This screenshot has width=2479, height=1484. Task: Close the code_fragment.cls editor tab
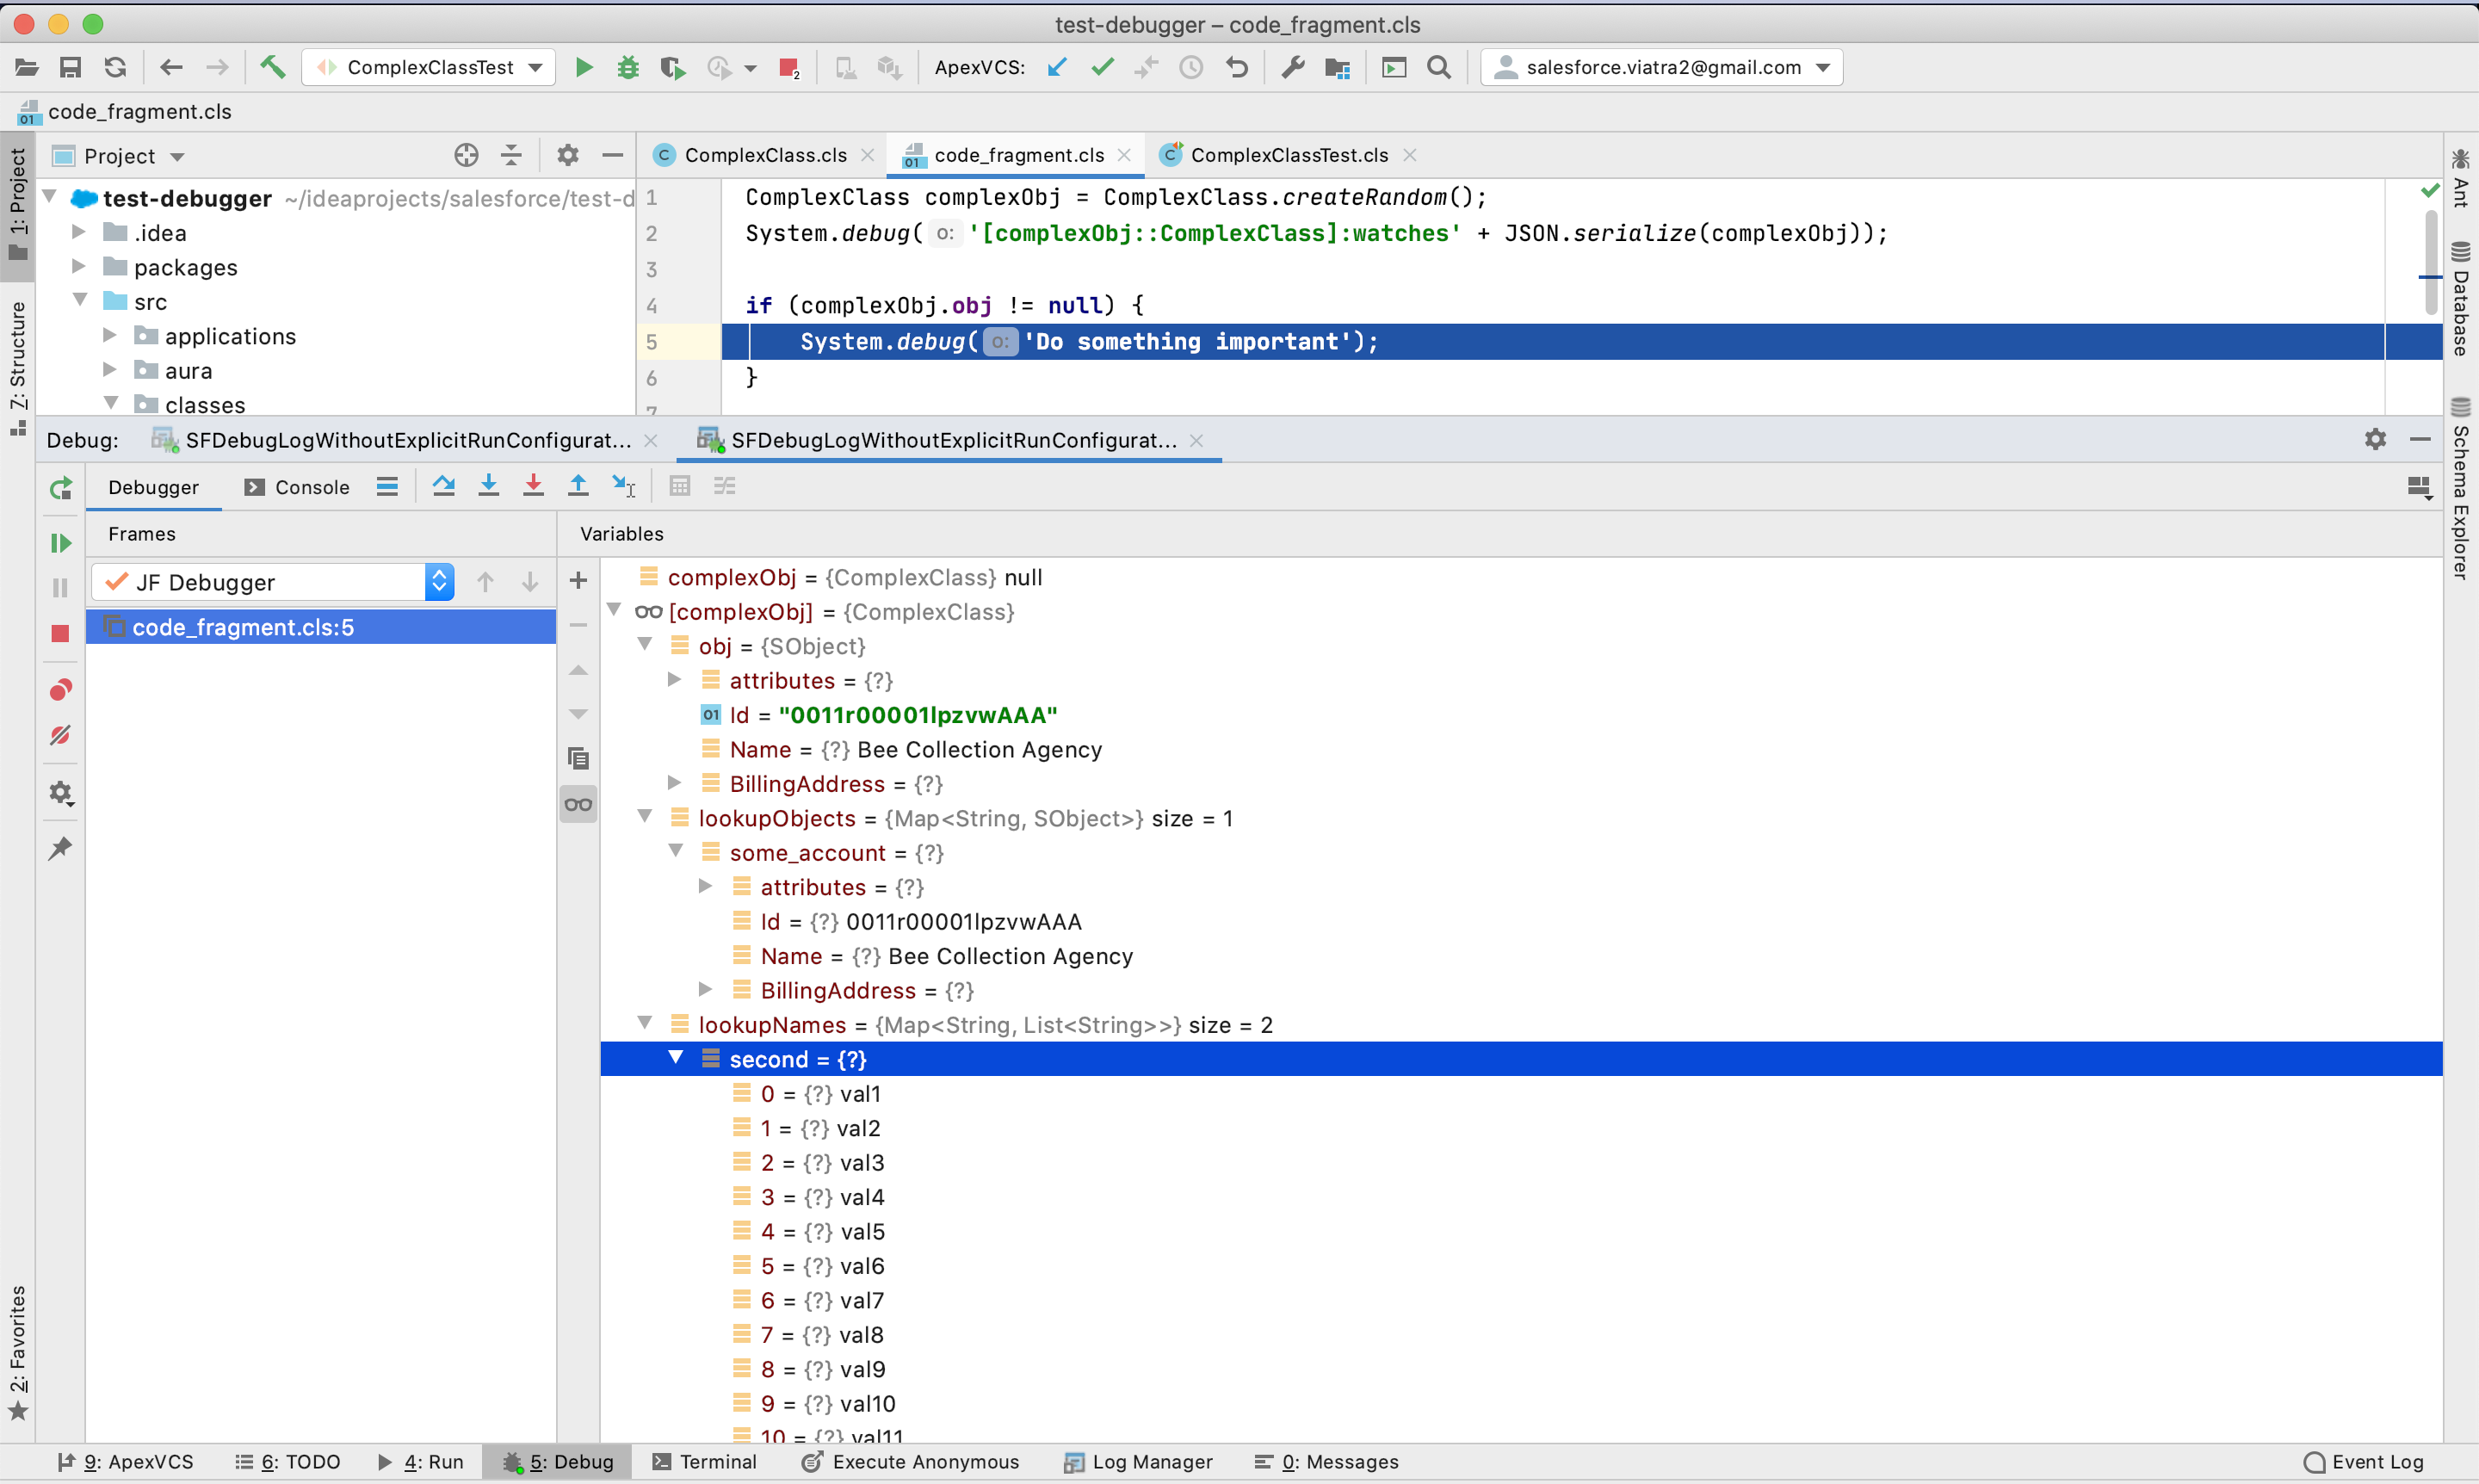pos(1124,155)
